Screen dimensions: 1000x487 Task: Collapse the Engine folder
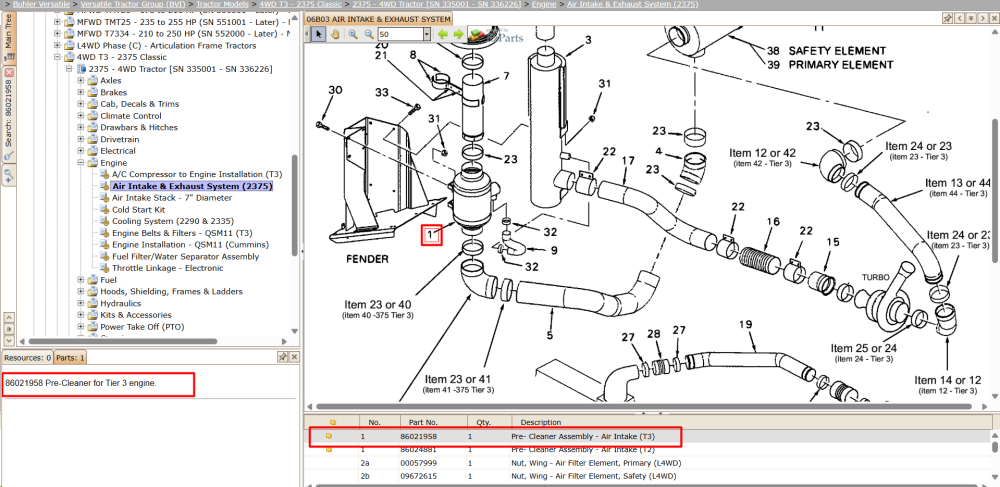[x=80, y=163]
